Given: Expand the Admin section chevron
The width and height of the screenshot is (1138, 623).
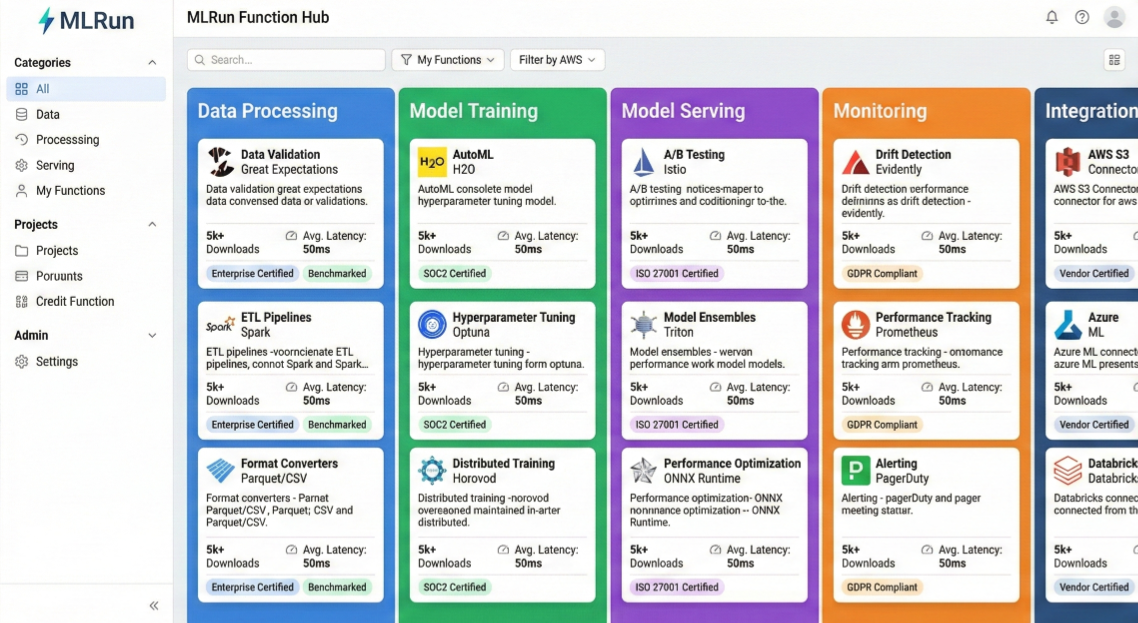Looking at the screenshot, I should coord(152,336).
